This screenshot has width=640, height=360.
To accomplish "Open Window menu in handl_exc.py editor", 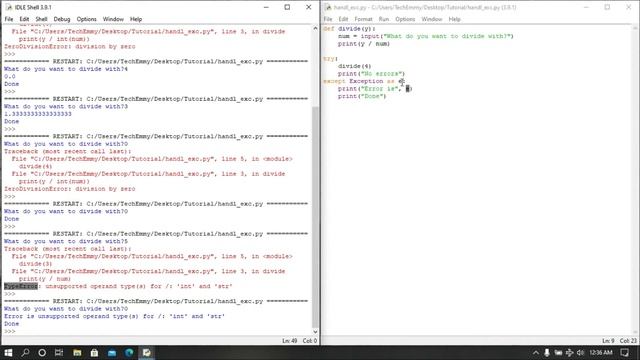I will click(x=432, y=19).
